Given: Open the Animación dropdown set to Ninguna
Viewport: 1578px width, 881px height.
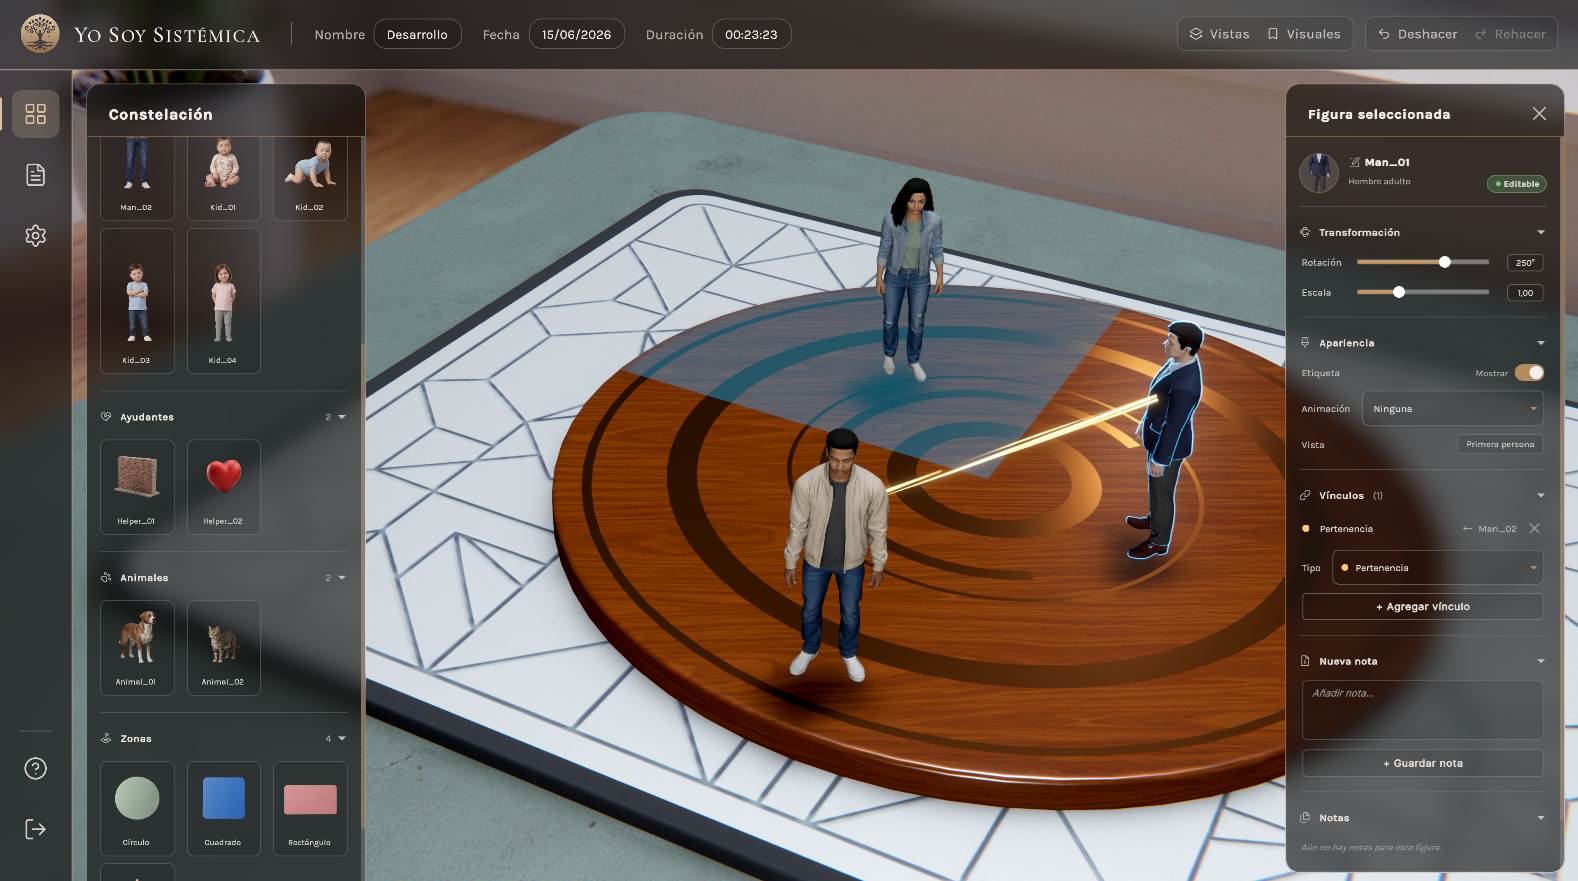Looking at the screenshot, I should click(x=1452, y=409).
